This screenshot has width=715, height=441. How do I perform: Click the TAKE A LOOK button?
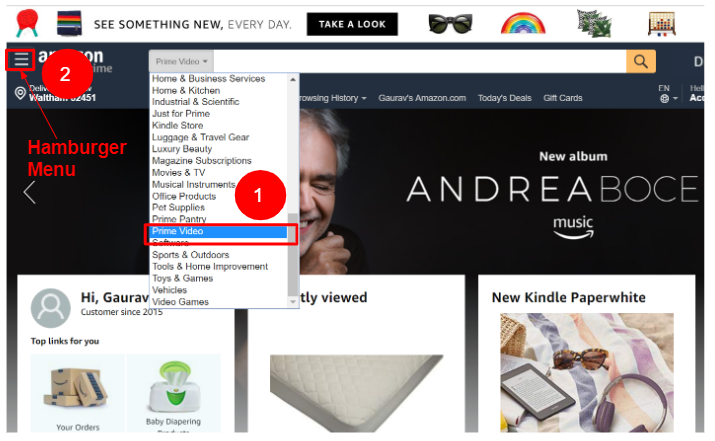click(352, 24)
